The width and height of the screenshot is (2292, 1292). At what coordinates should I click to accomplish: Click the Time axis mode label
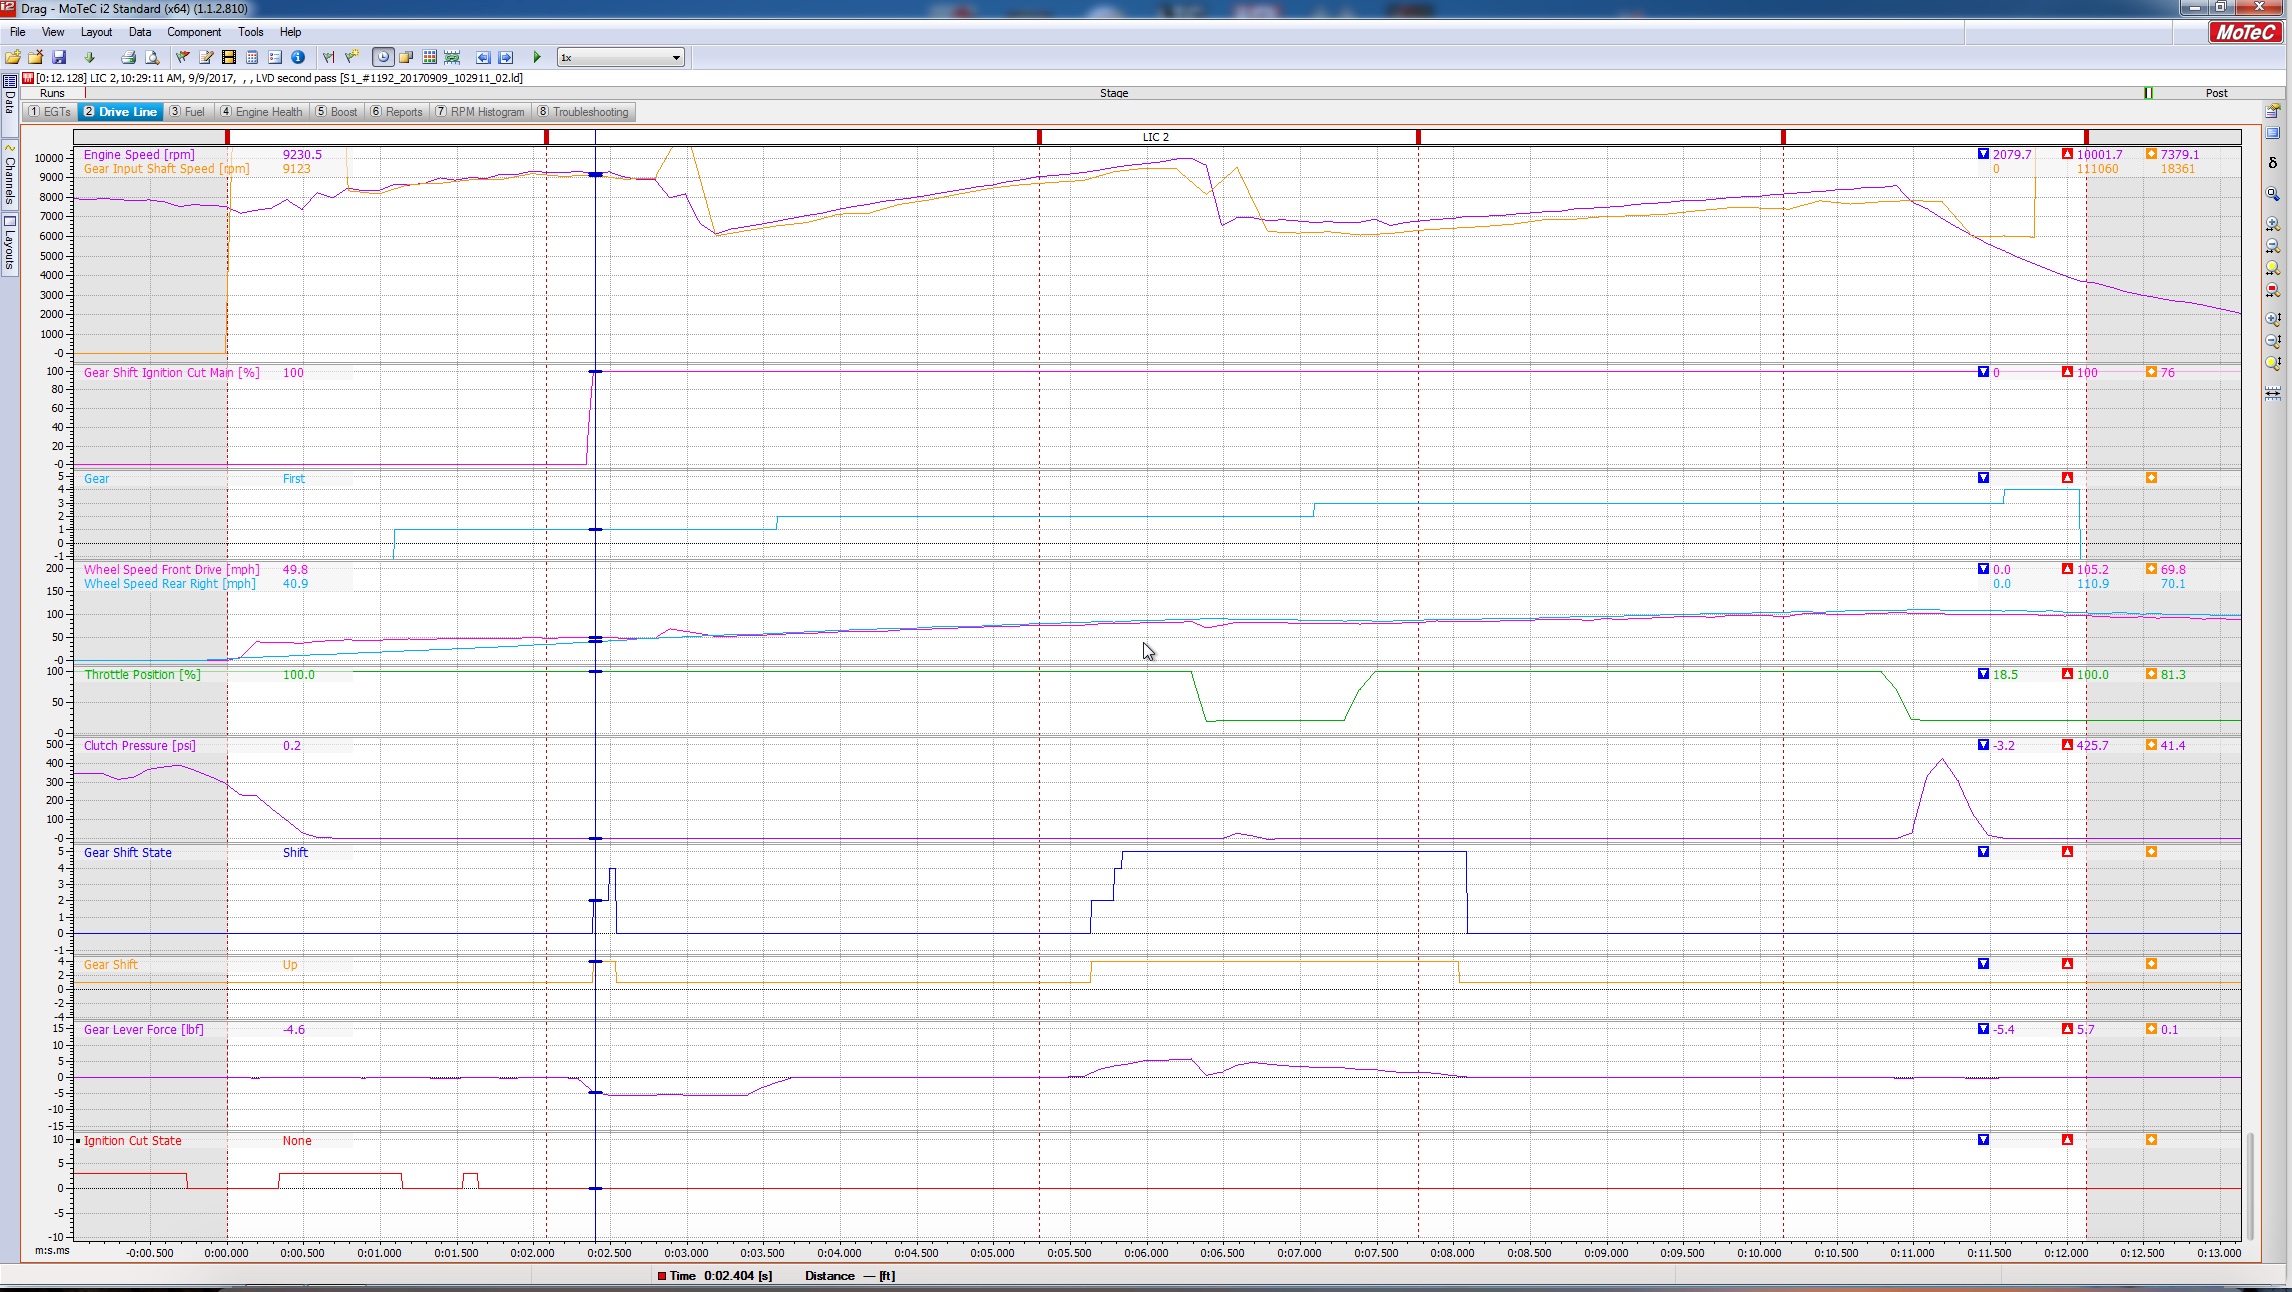[x=682, y=1276]
